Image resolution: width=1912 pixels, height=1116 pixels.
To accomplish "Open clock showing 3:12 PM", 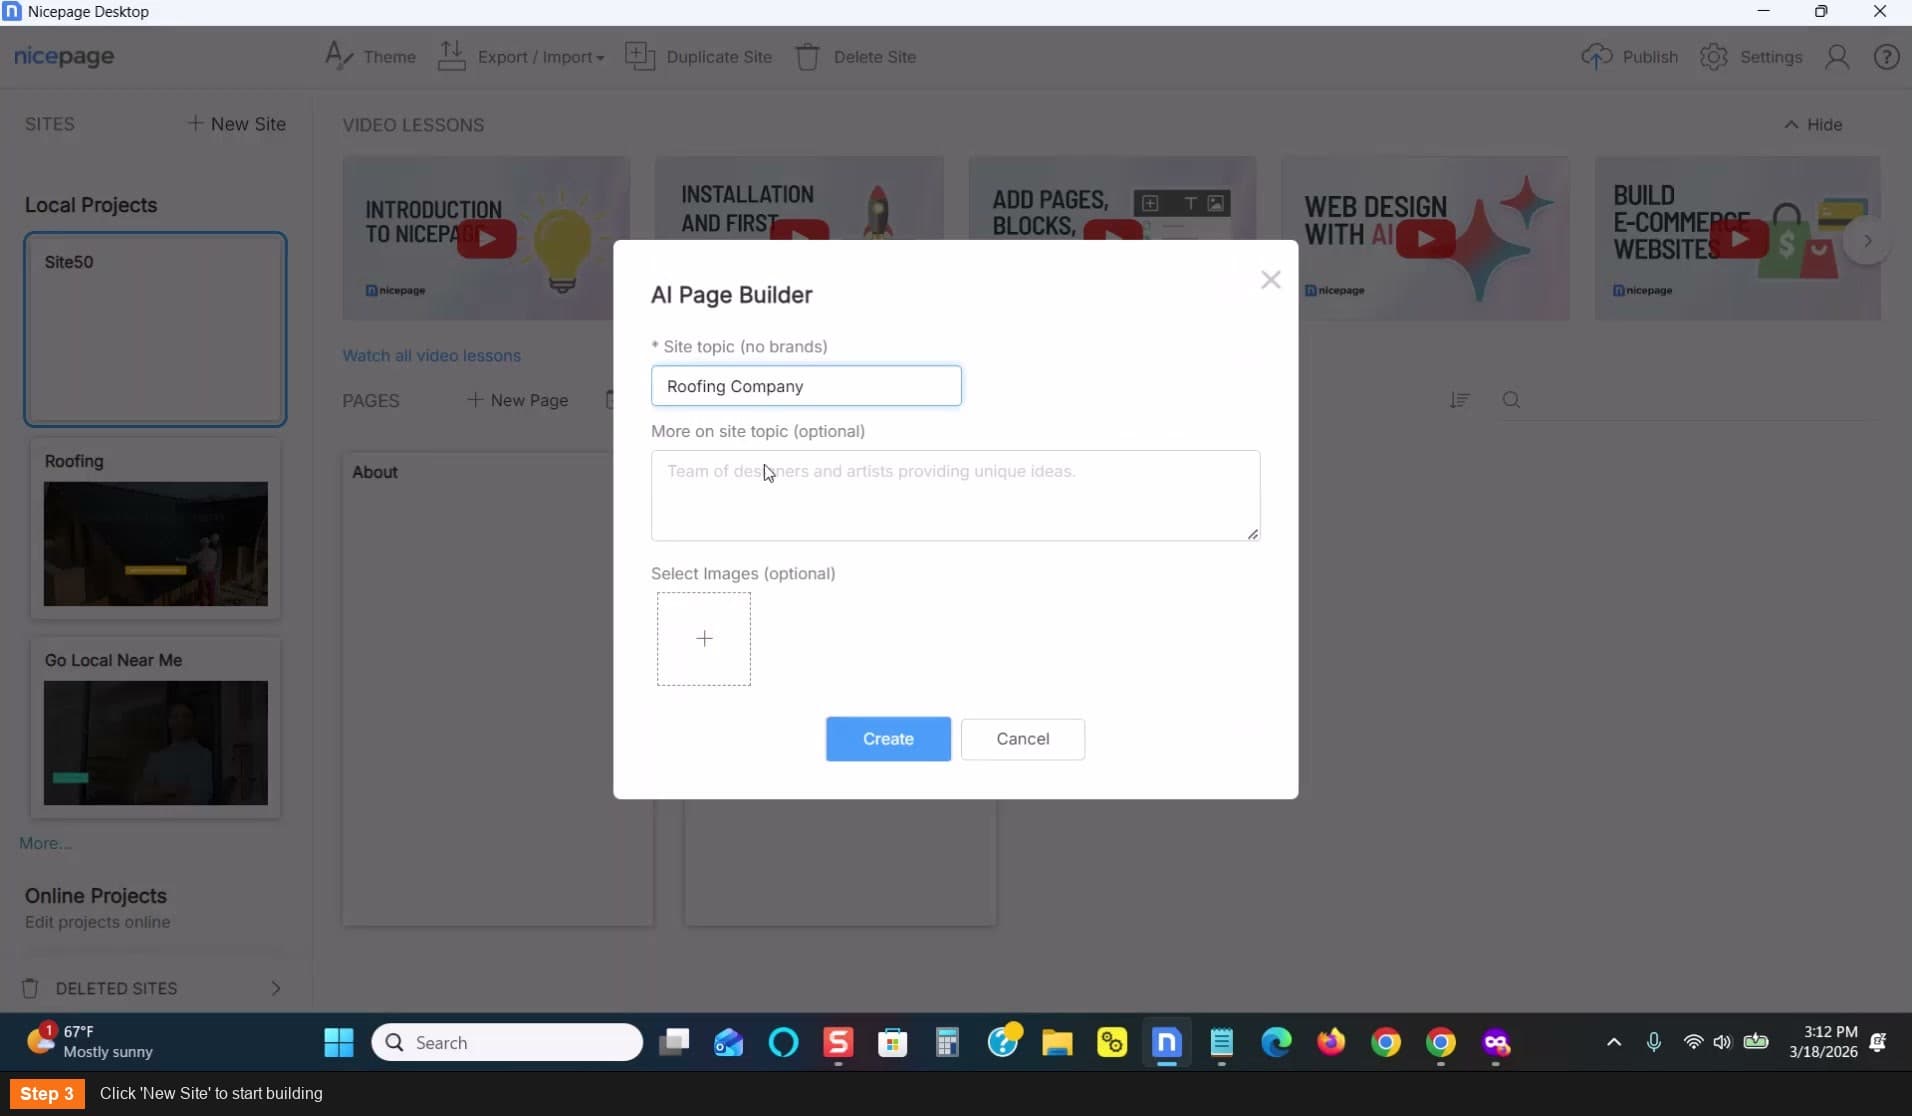I will [x=1824, y=1042].
